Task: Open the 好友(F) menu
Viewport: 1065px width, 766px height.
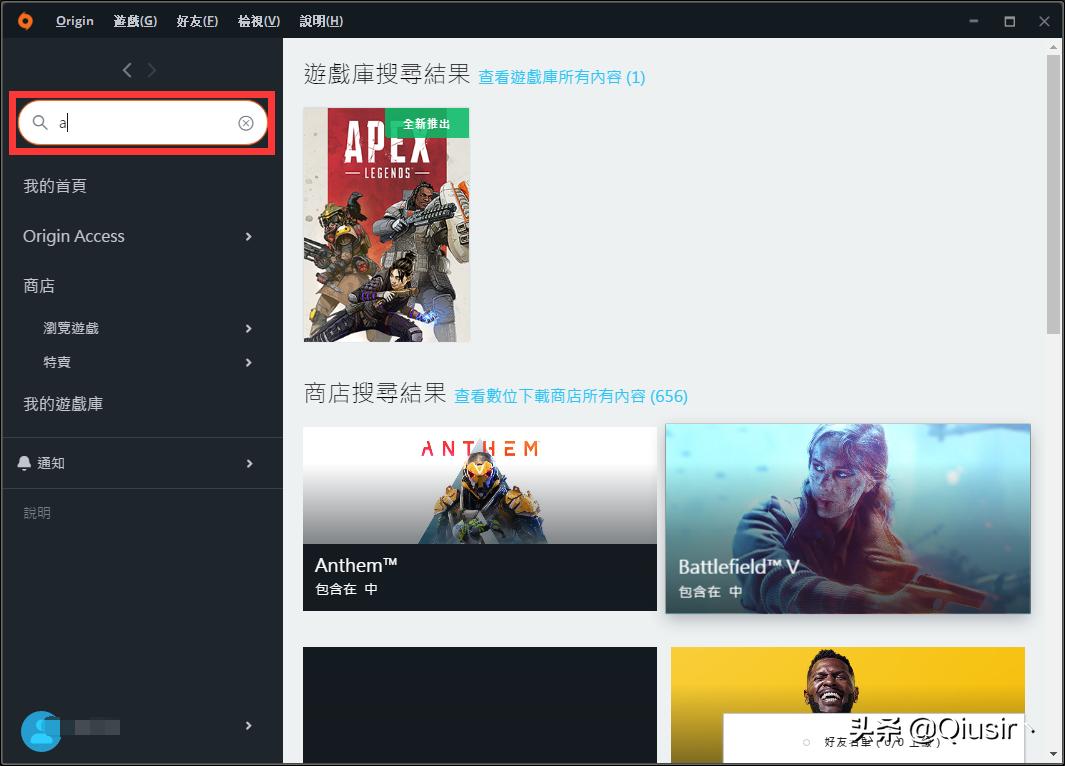Action: [196, 20]
